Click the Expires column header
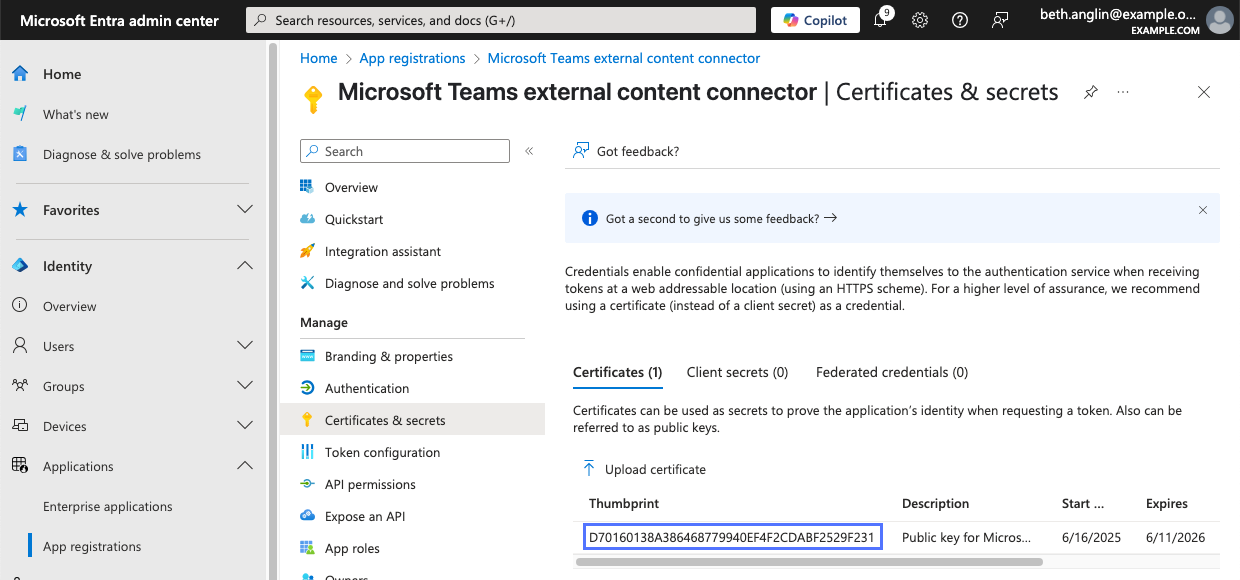This screenshot has width=1240, height=580. pyautogui.click(x=1167, y=503)
